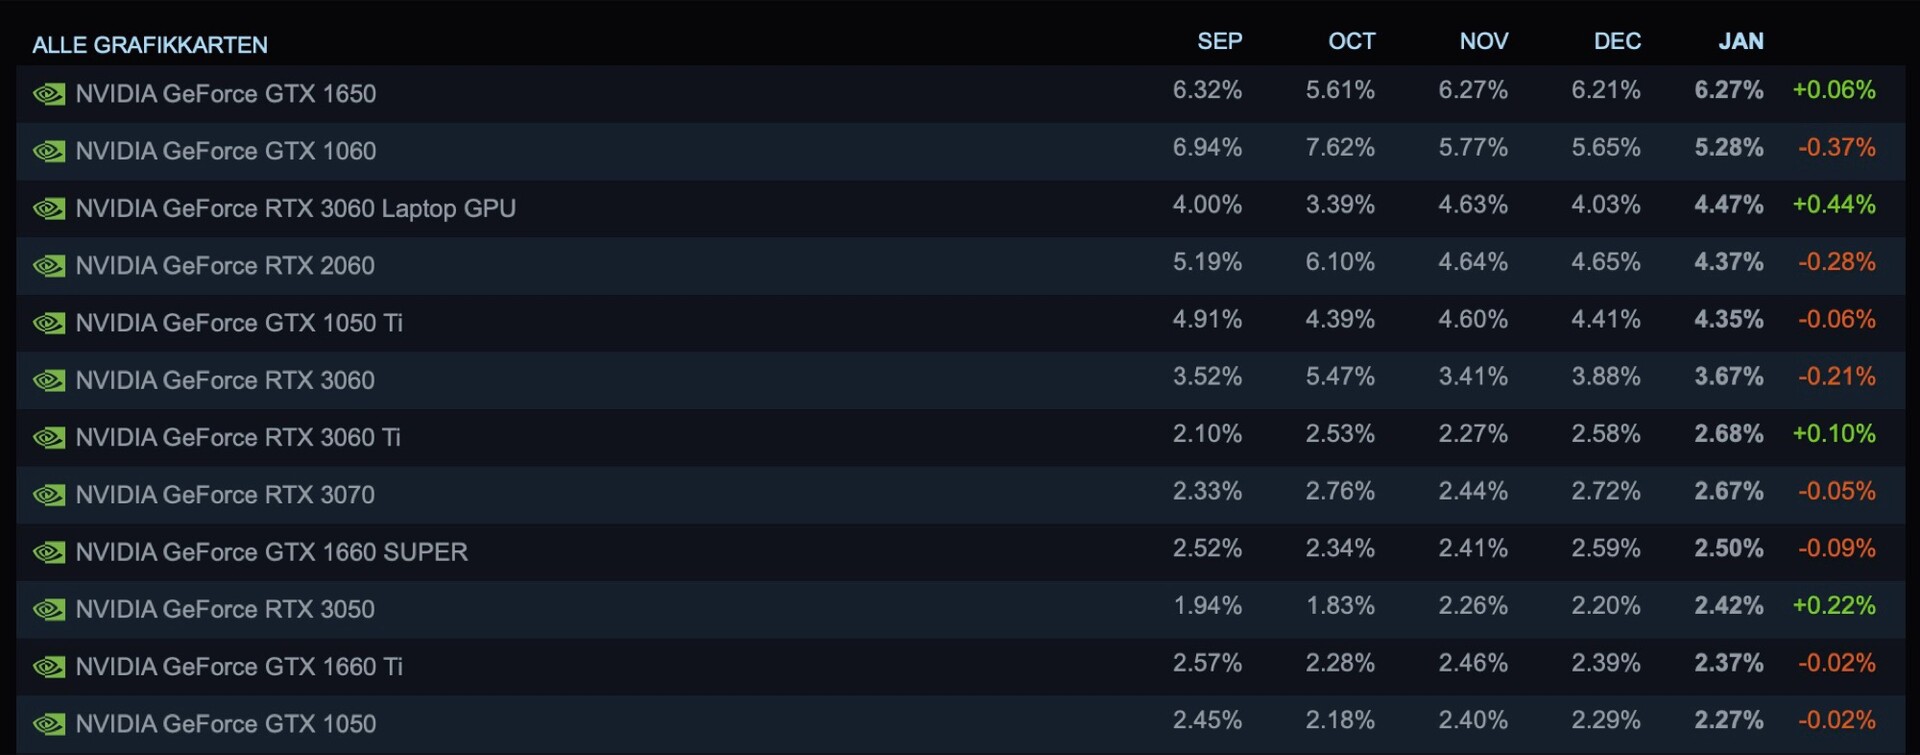Open the NVIDIA GeForce RTX 3060 Ti row
Viewport: 1920px width, 755px height.
[238, 437]
